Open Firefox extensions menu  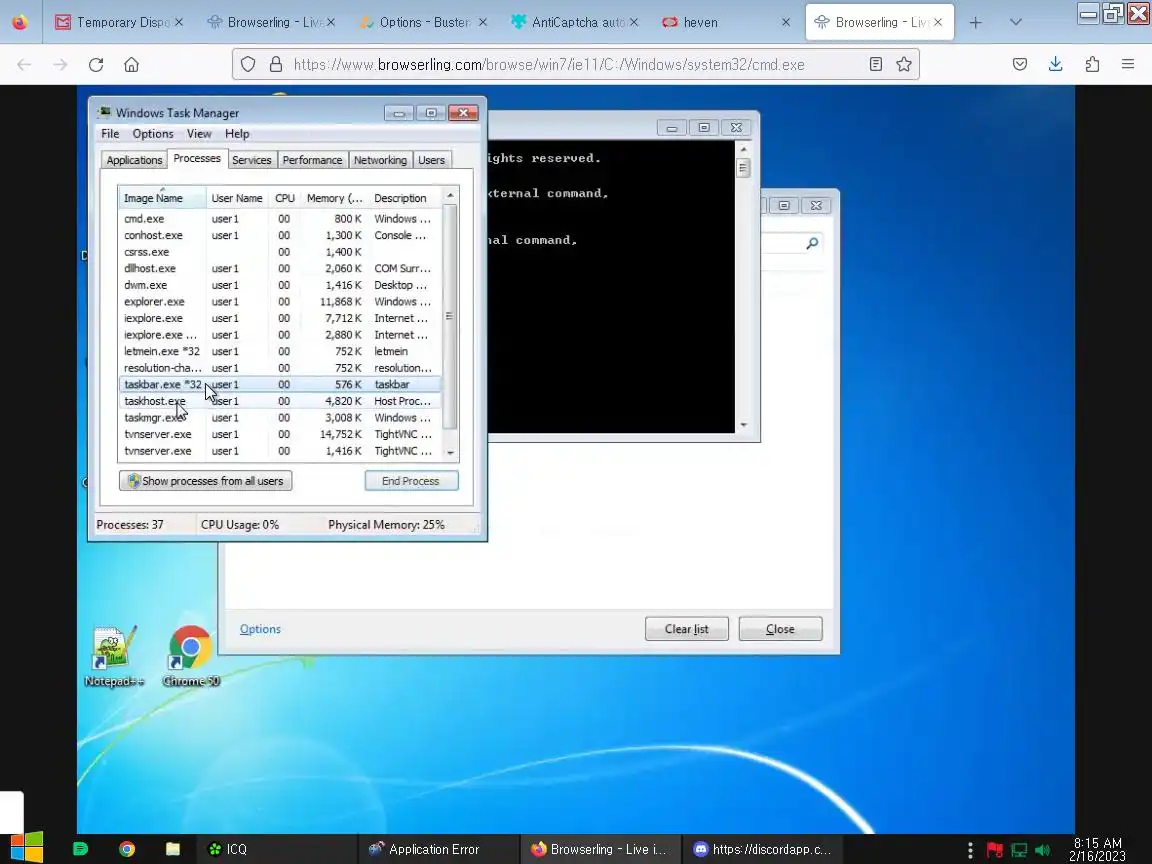[1092, 65]
